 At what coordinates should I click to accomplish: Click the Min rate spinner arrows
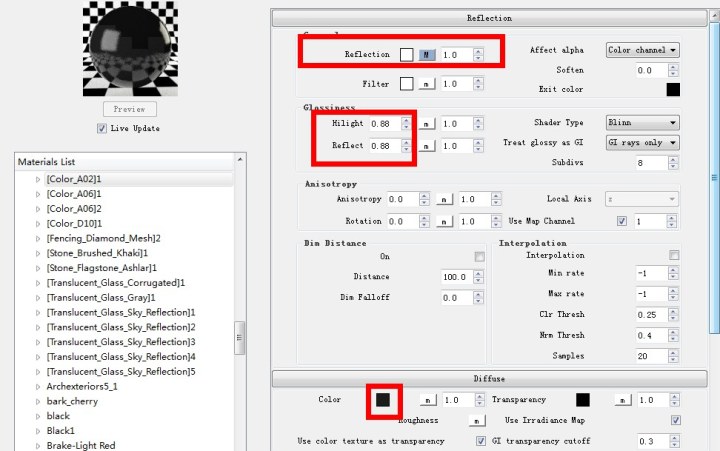[x=673, y=274]
